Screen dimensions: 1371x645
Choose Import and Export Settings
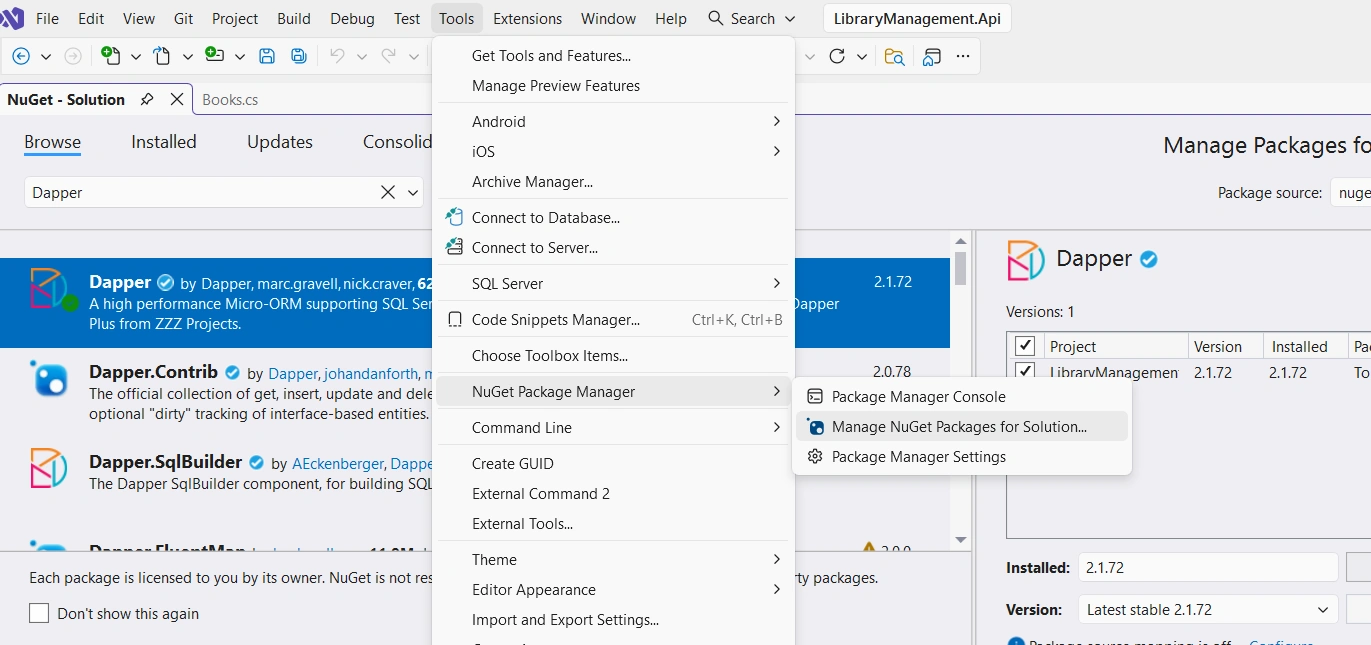612,619
